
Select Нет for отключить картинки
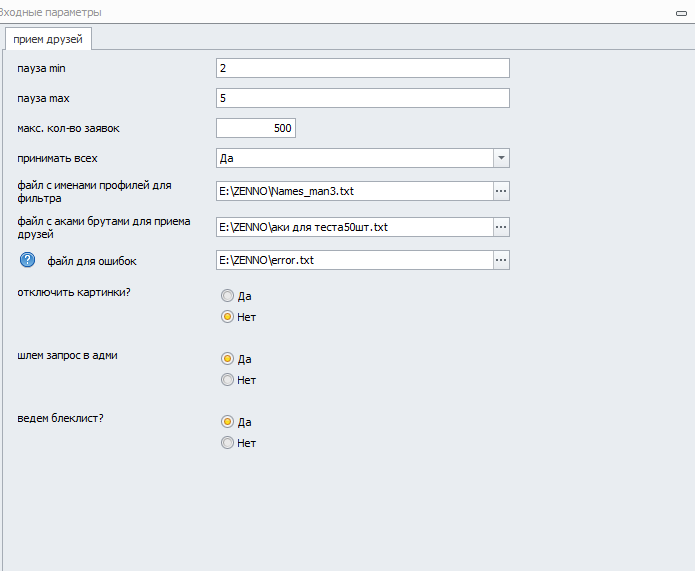click(x=227, y=317)
